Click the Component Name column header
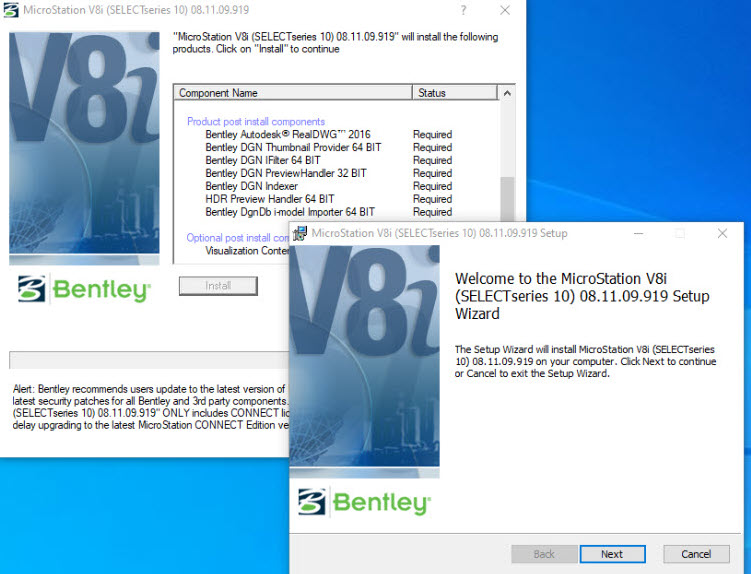This screenshot has width=751, height=574. (293, 93)
